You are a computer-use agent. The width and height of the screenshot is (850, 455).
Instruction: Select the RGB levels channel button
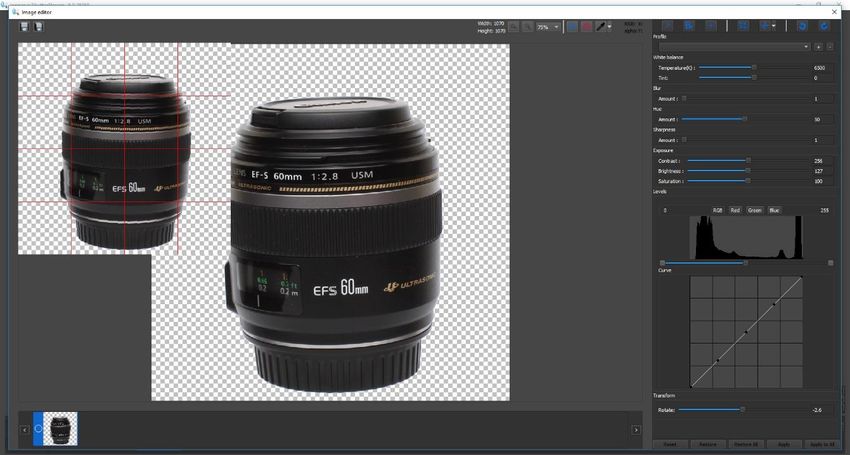pos(717,210)
